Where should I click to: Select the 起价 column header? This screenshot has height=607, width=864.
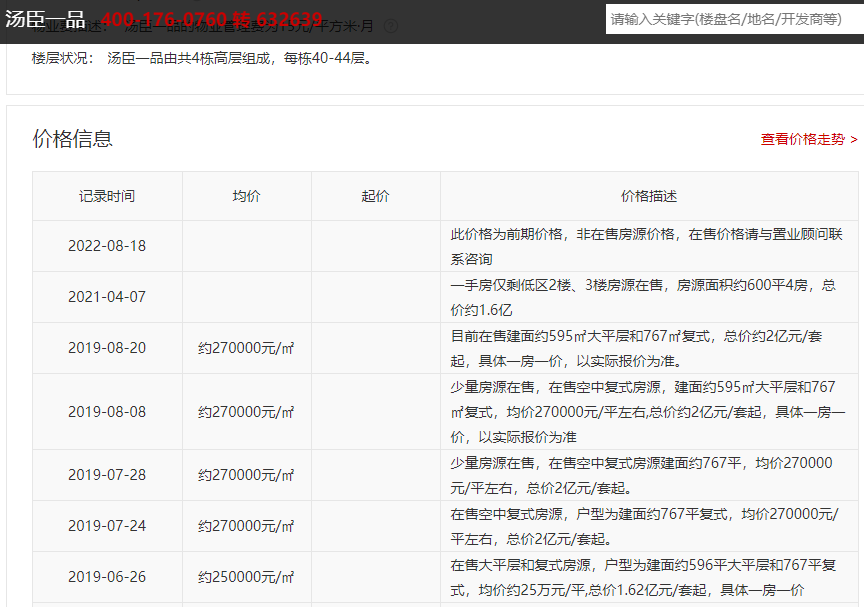pos(375,196)
